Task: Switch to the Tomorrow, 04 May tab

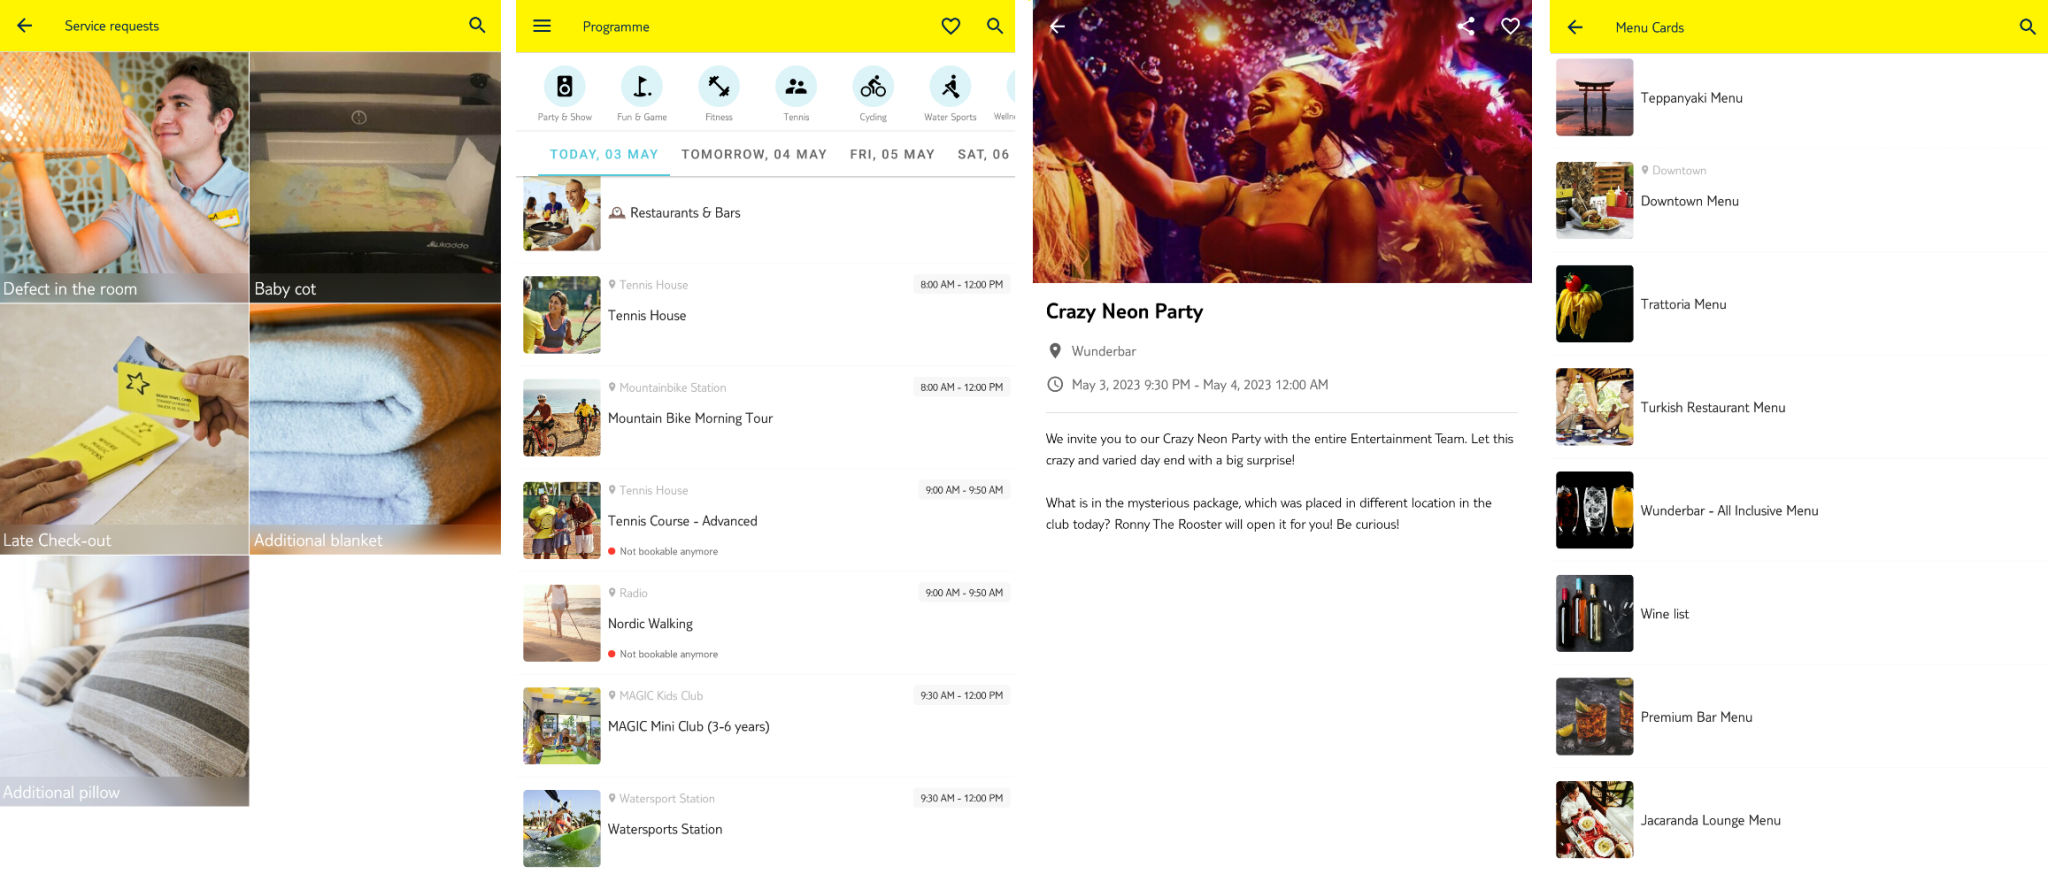Action: [x=754, y=154]
